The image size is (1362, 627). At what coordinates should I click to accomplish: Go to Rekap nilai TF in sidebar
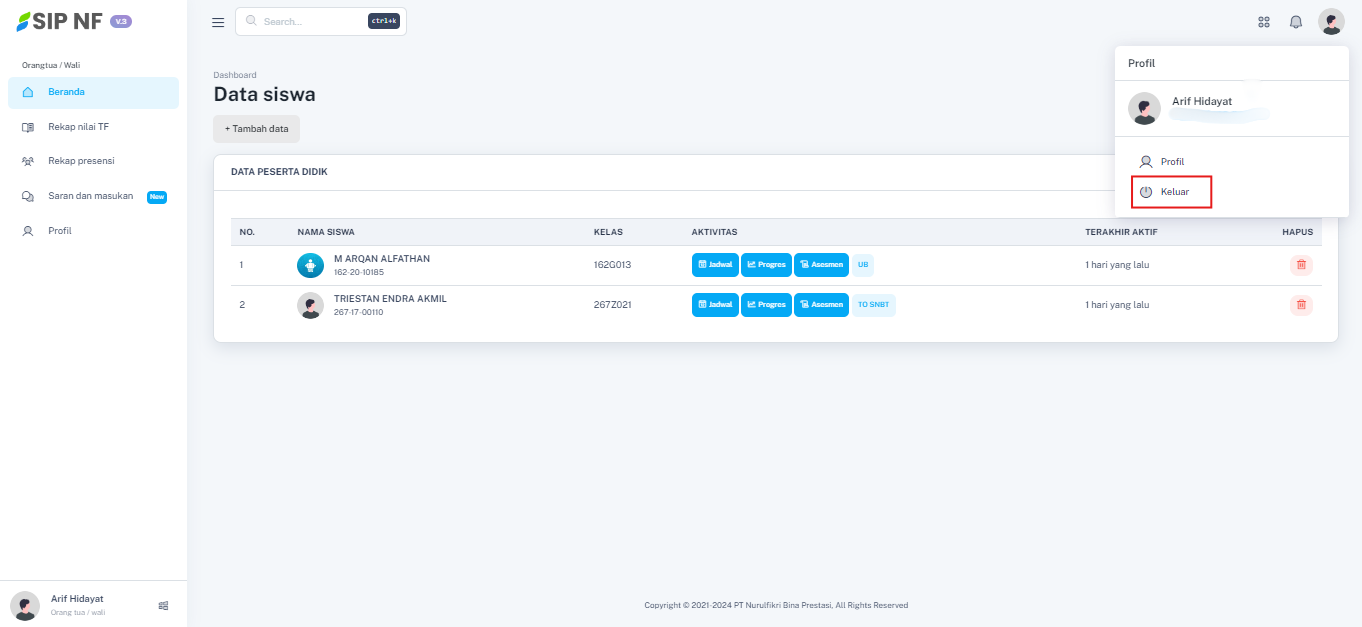[x=78, y=127]
